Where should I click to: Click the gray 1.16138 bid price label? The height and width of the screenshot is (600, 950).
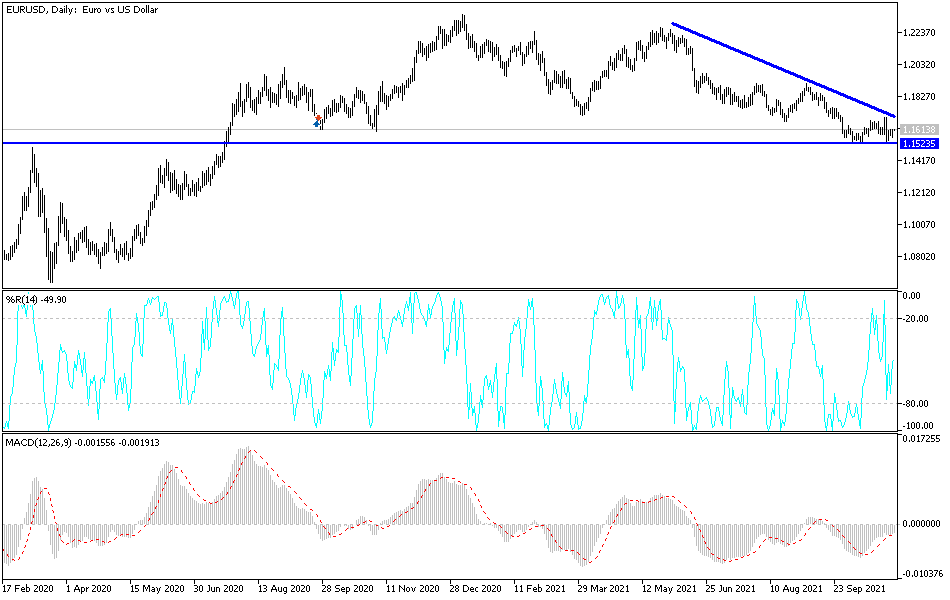(x=920, y=128)
